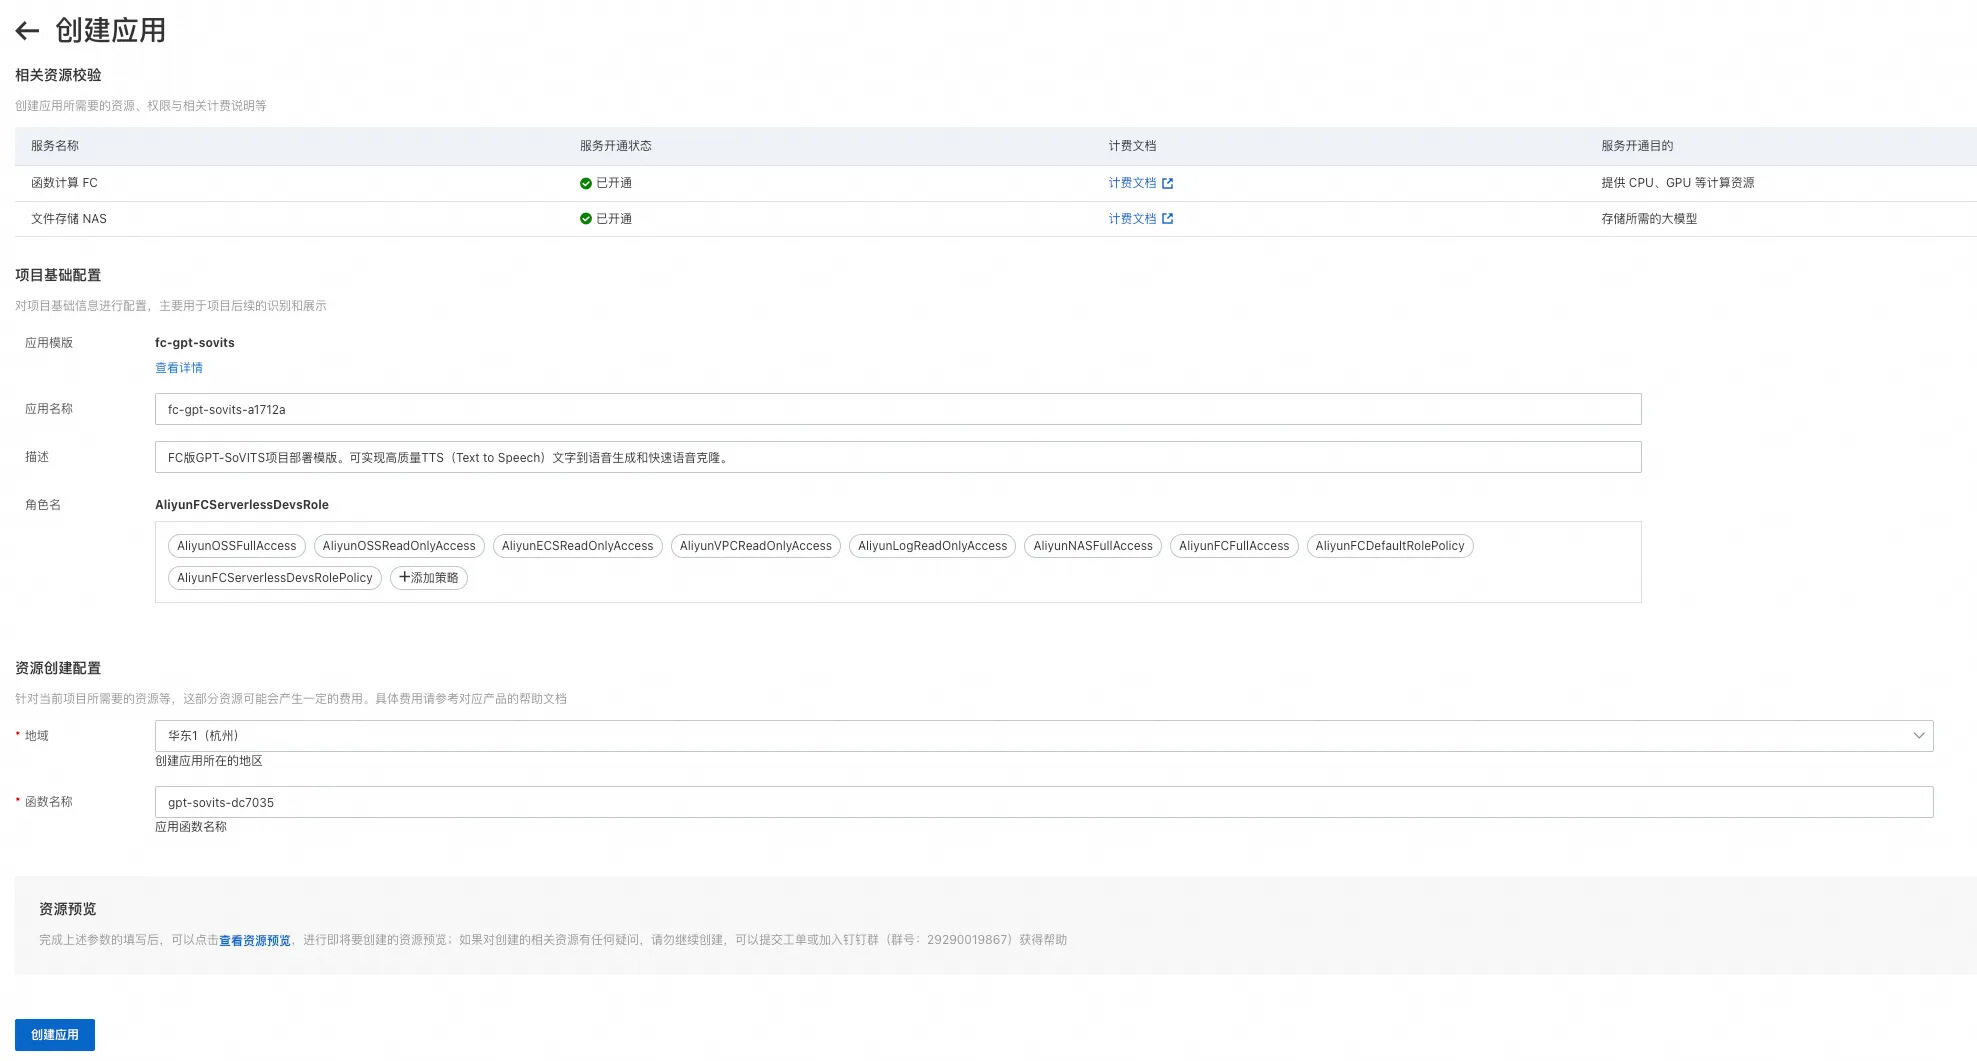Select the AliyunNASFullAccess policy tag
Screen dimensions: 1977x1061
coord(1093,546)
